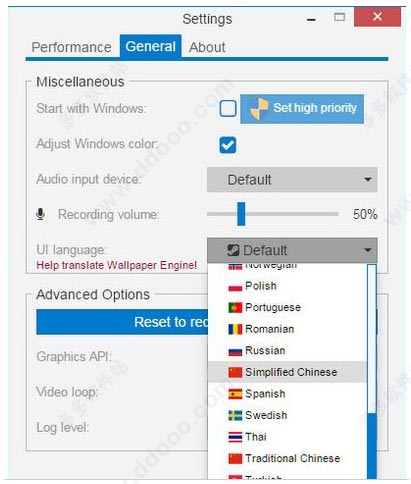411x484 pixels.
Task: Click the Polish flag icon
Action: [x=235, y=287]
